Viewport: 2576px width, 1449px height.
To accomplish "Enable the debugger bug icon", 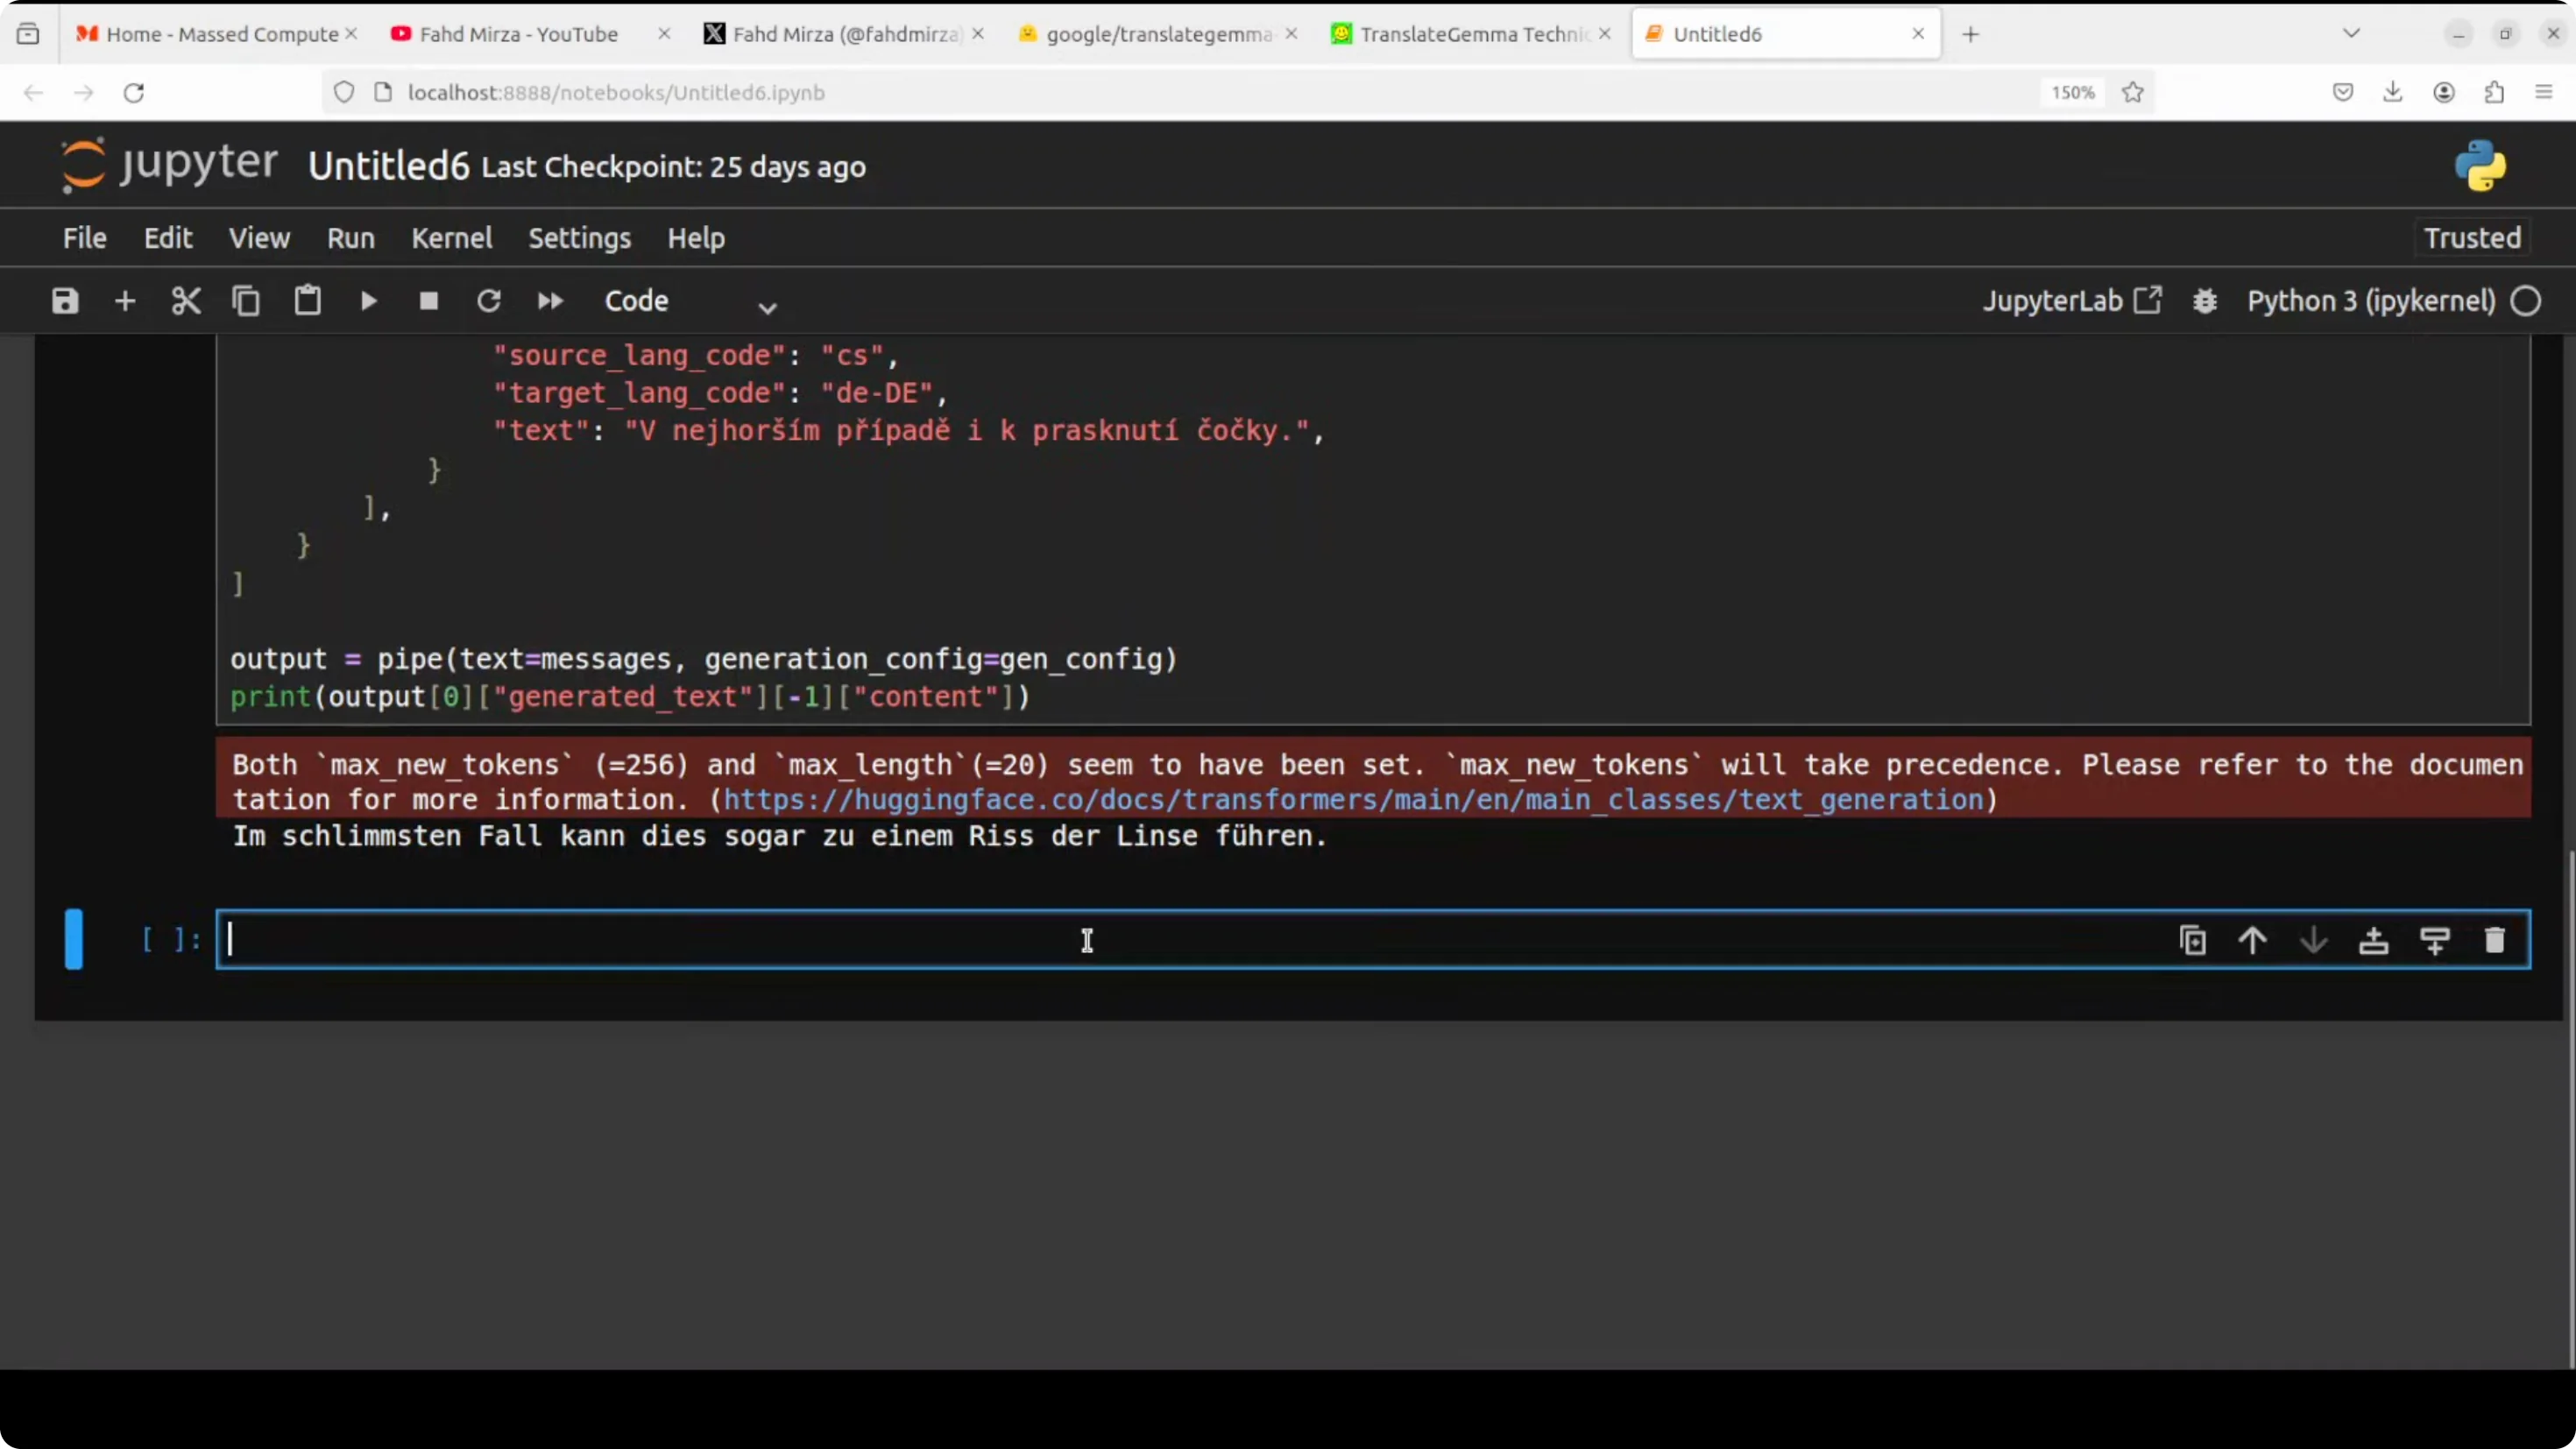I will (x=2205, y=301).
